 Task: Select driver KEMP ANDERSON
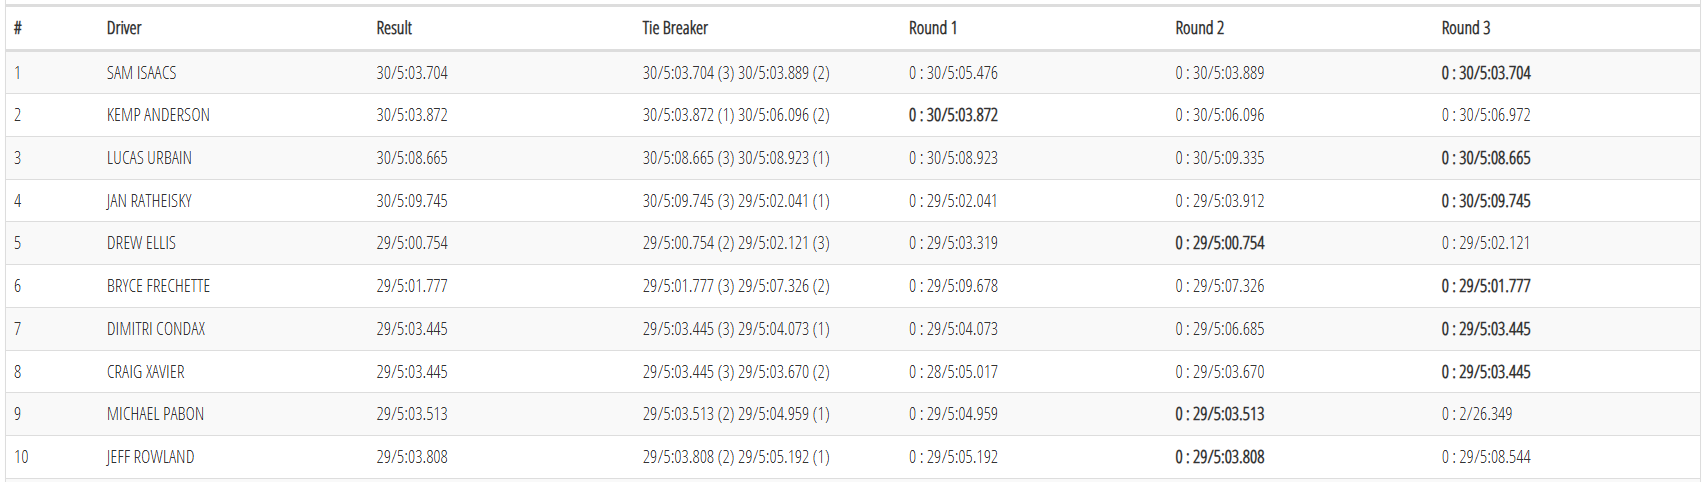click(158, 115)
